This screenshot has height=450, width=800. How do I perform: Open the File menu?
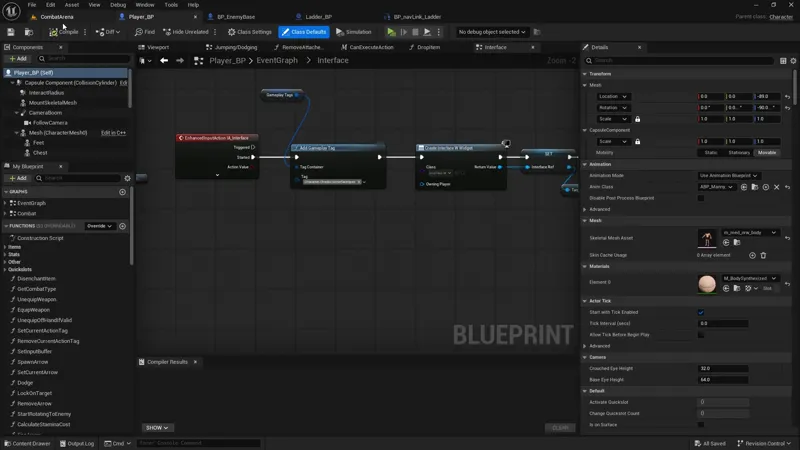click(x=32, y=5)
